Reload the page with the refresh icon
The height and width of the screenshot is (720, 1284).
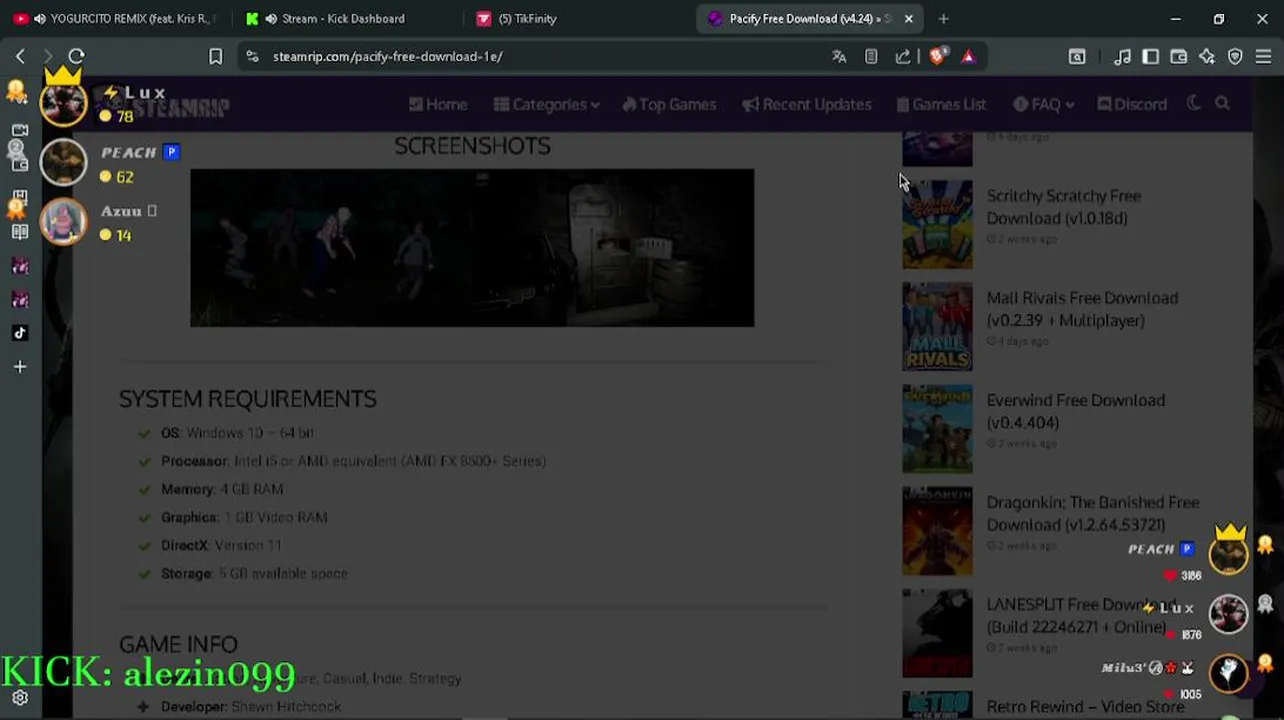coord(76,56)
